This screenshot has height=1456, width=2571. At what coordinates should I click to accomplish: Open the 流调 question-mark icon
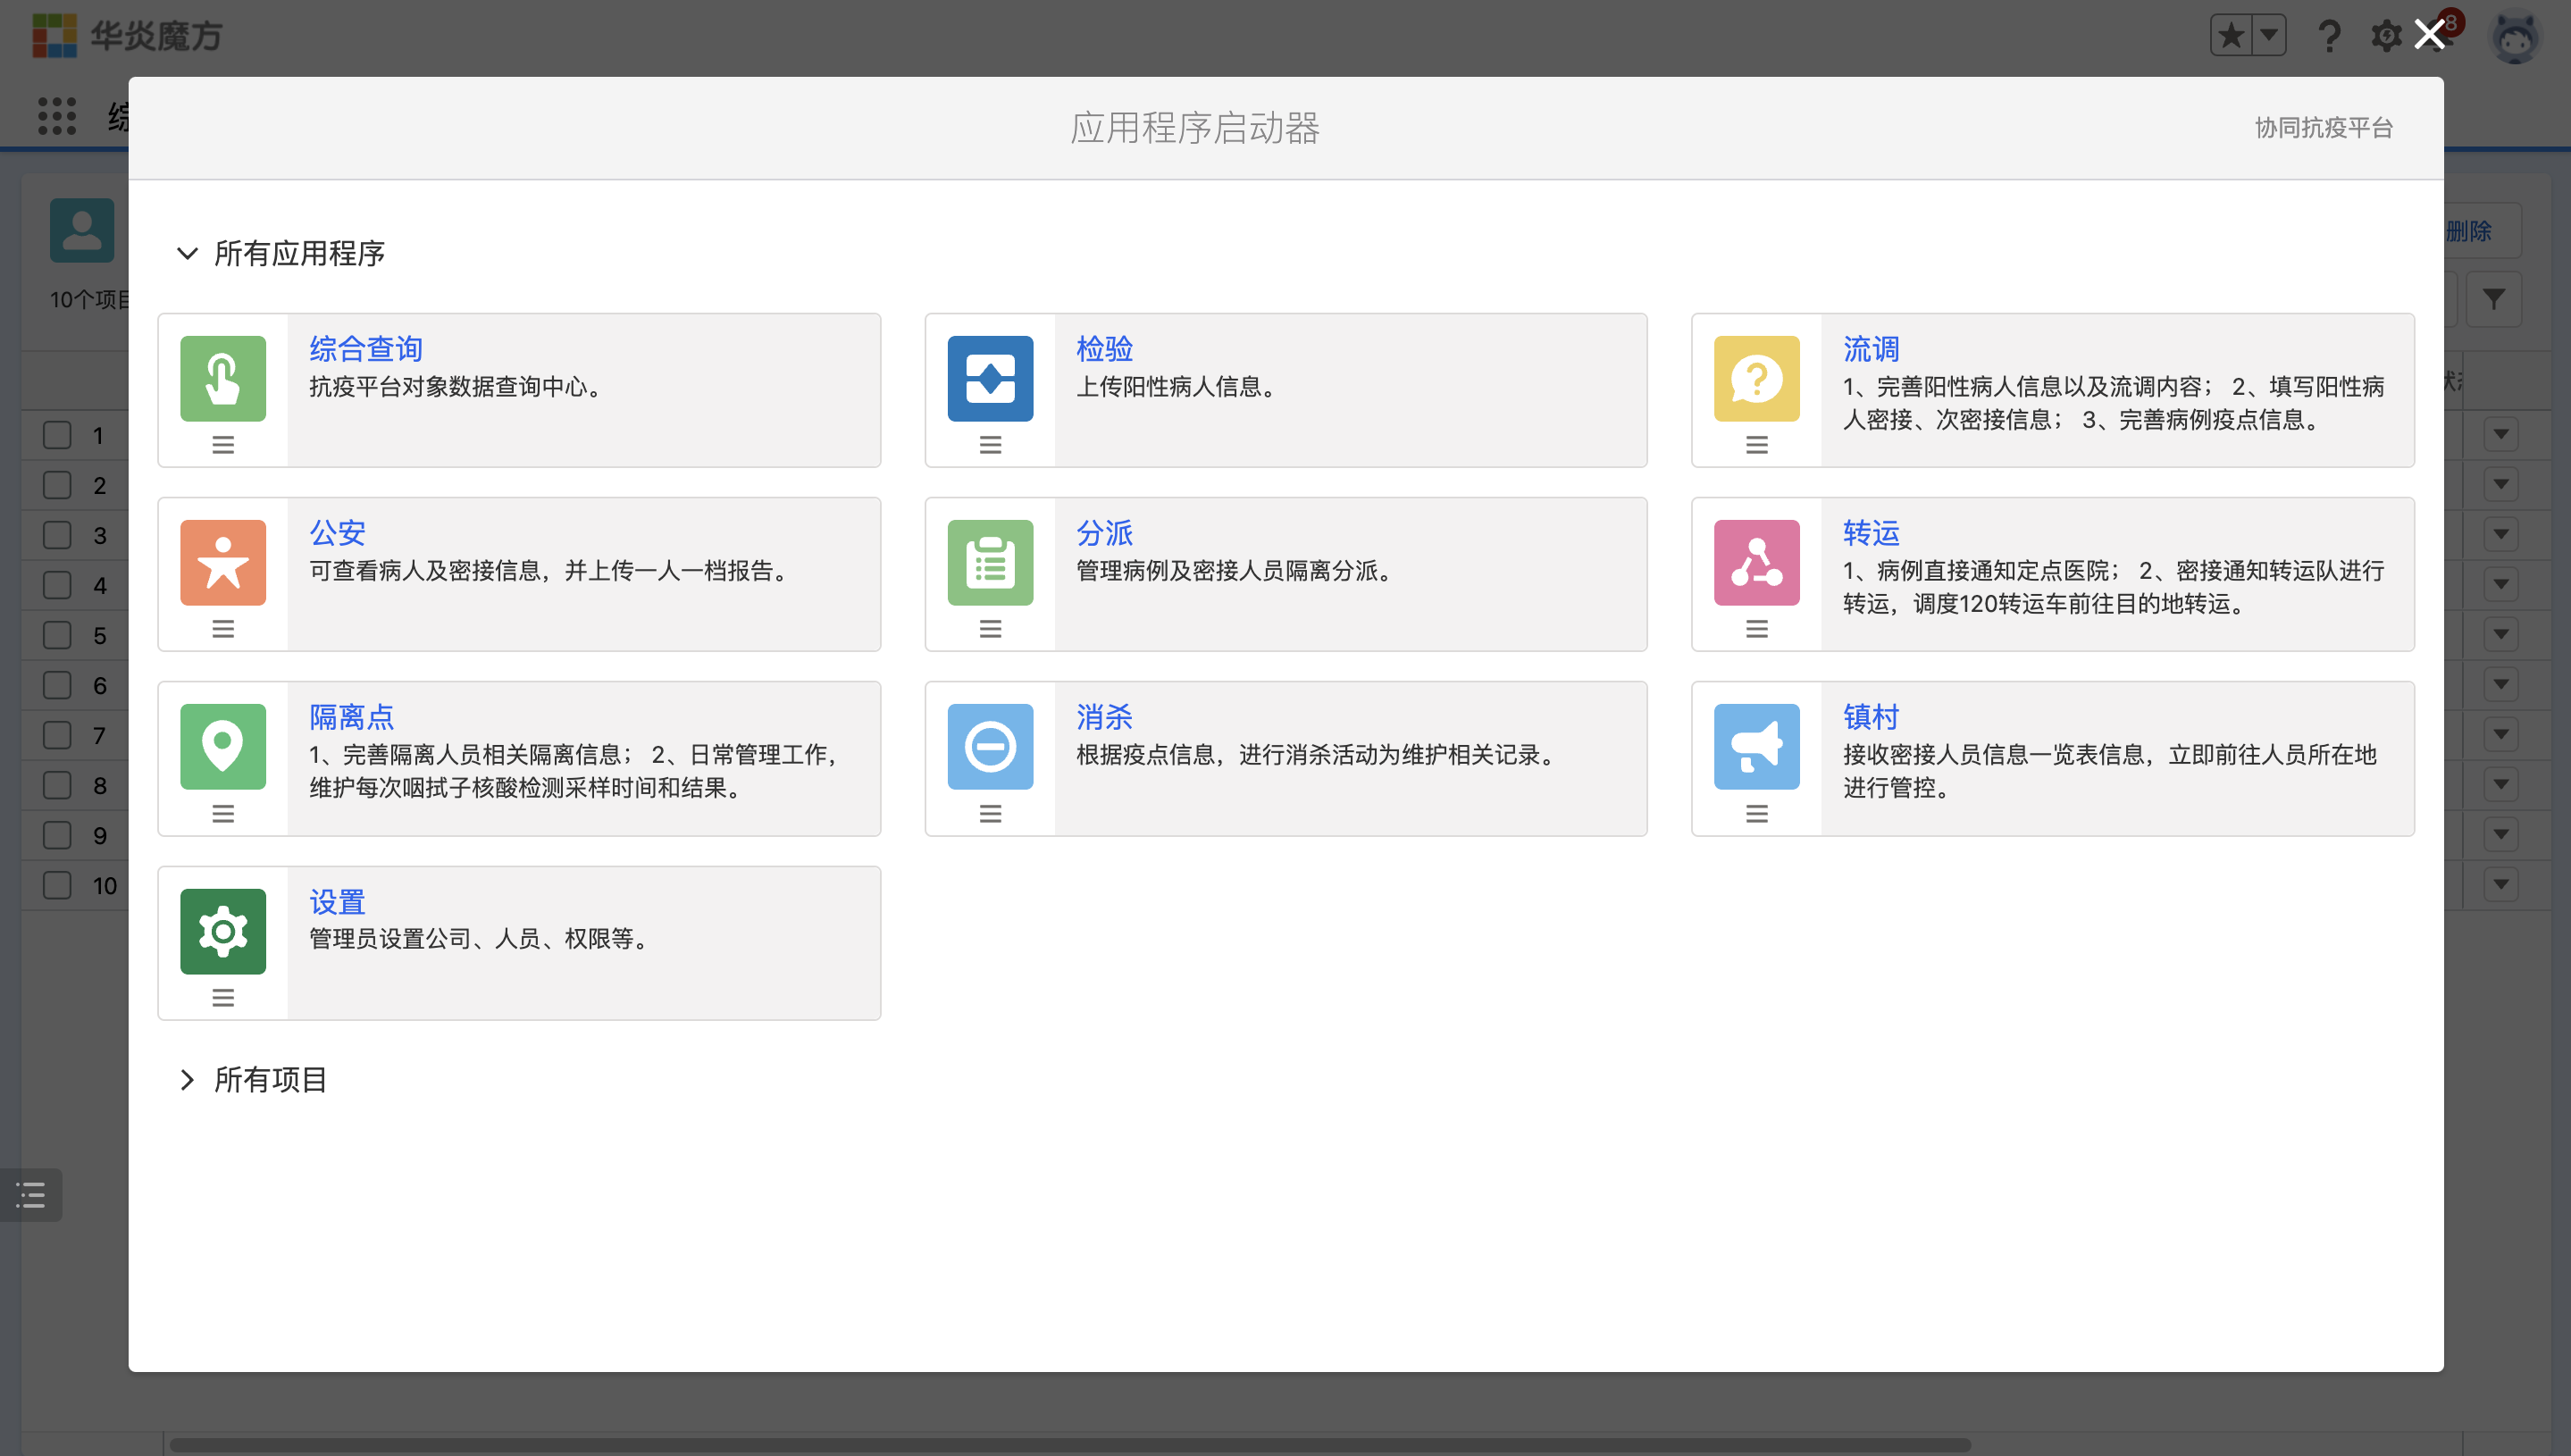(1756, 378)
